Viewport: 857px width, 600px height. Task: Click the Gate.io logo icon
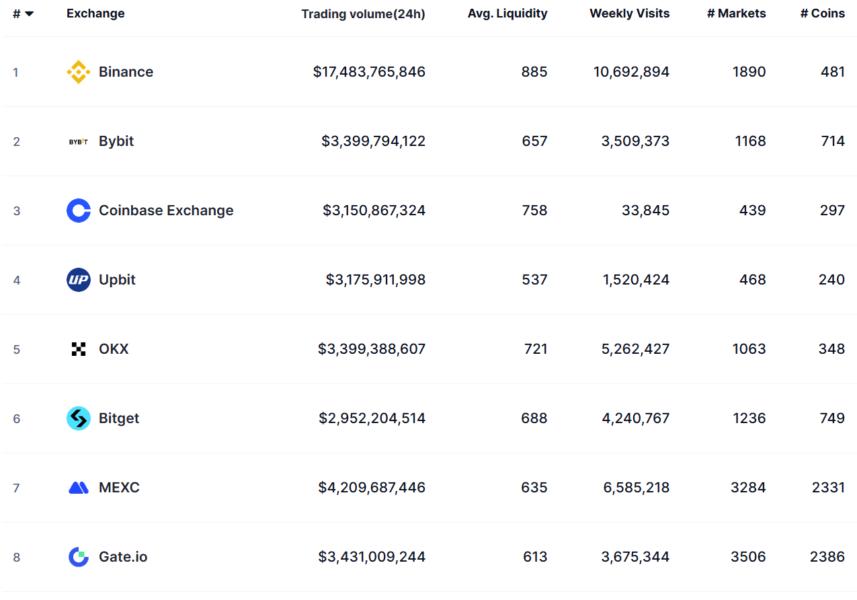tap(78, 557)
